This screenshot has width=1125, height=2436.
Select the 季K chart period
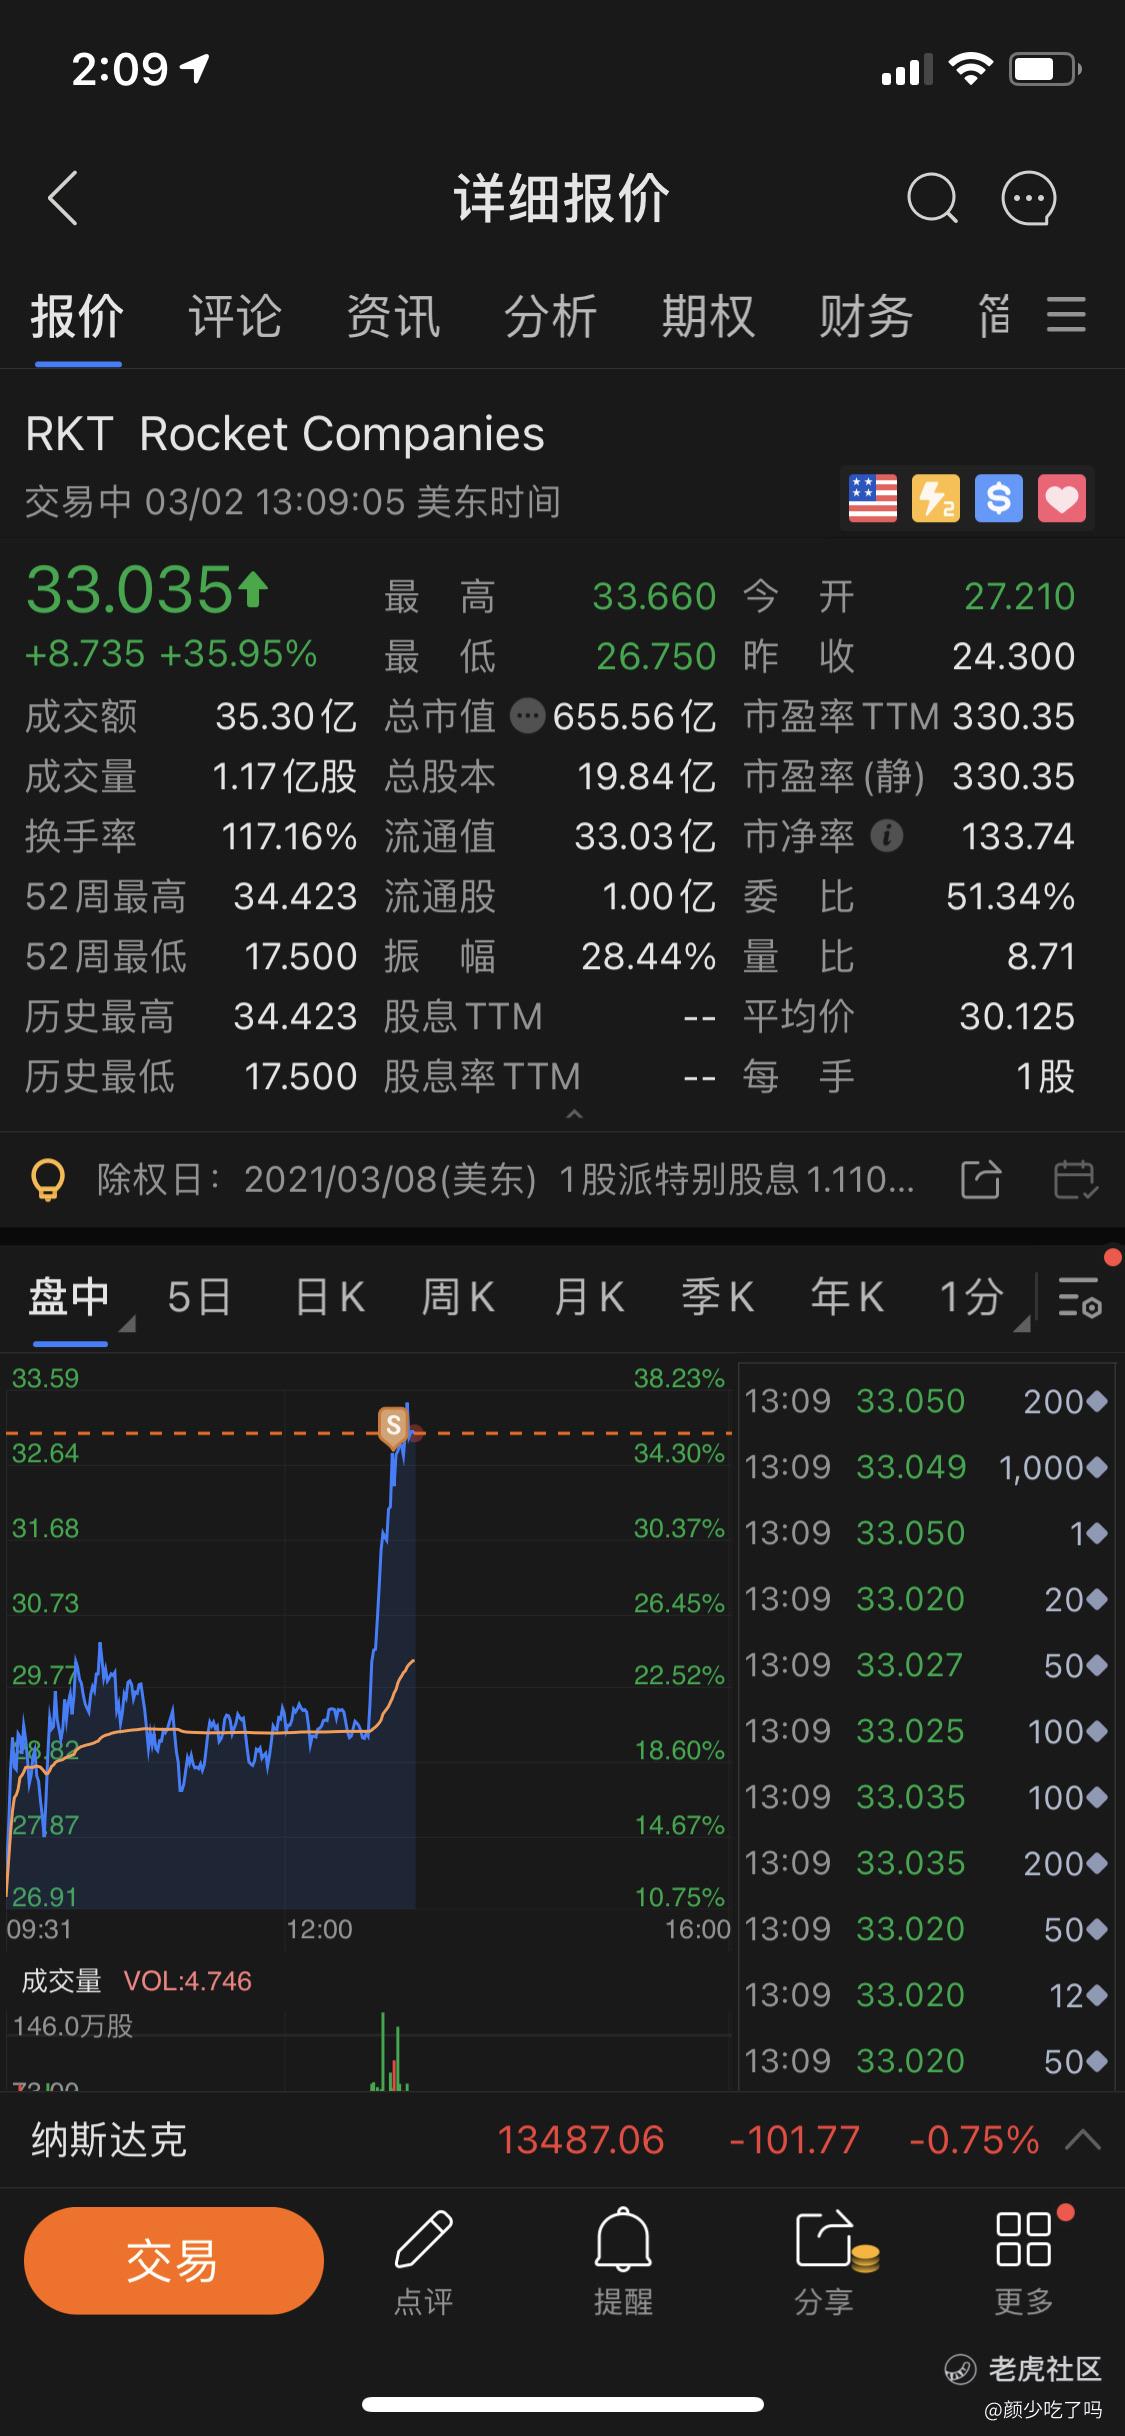click(x=718, y=1297)
